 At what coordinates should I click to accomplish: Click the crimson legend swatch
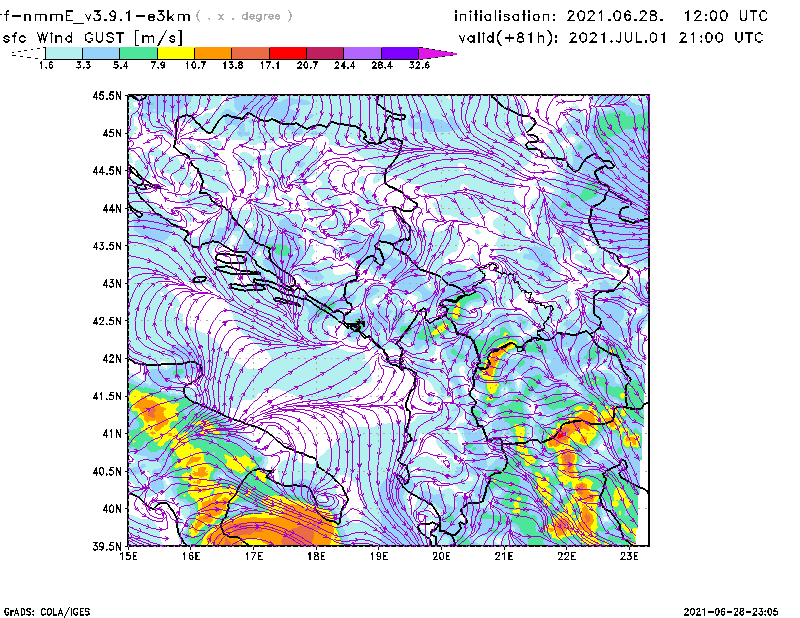click(325, 53)
